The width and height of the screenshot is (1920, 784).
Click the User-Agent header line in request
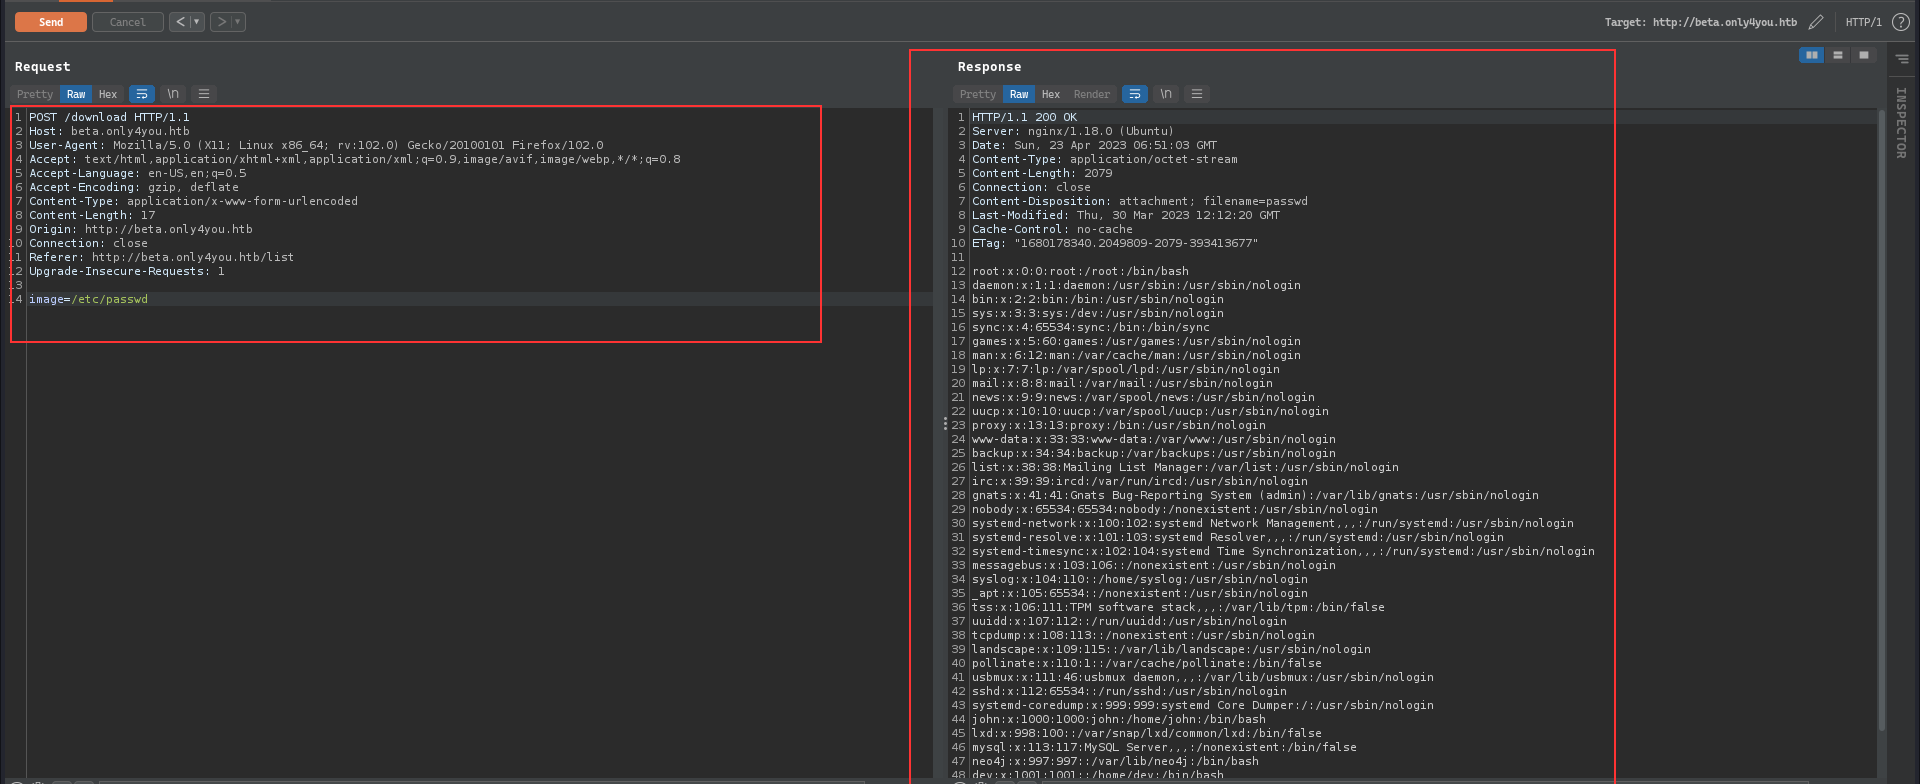316,145
